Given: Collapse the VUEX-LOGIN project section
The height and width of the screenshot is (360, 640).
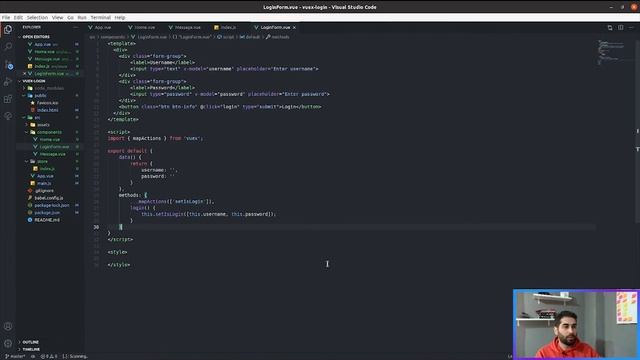Looking at the screenshot, I should pos(33,81).
